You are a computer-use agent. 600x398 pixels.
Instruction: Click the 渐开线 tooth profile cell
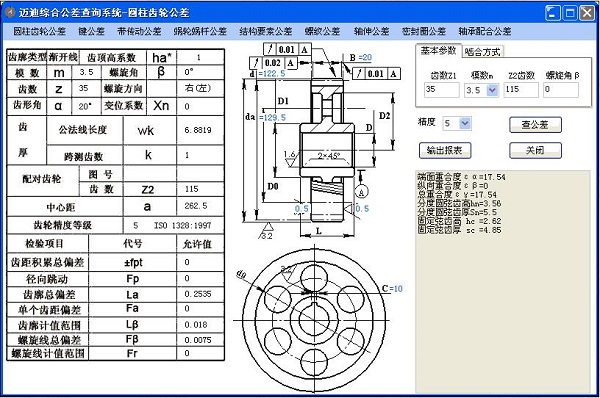[63, 57]
